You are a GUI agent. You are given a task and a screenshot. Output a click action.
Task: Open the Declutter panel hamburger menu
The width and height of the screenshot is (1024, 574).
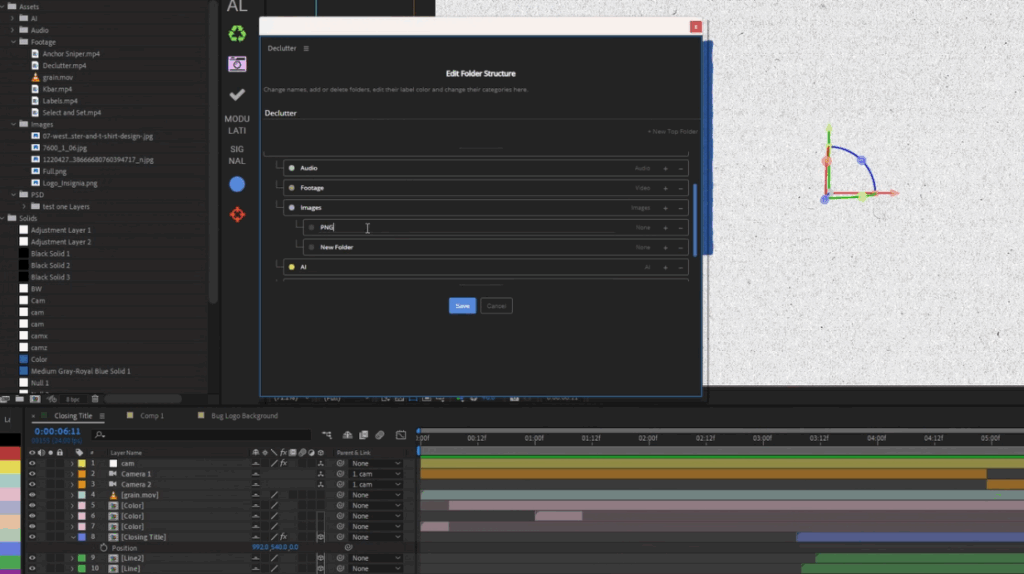click(306, 48)
